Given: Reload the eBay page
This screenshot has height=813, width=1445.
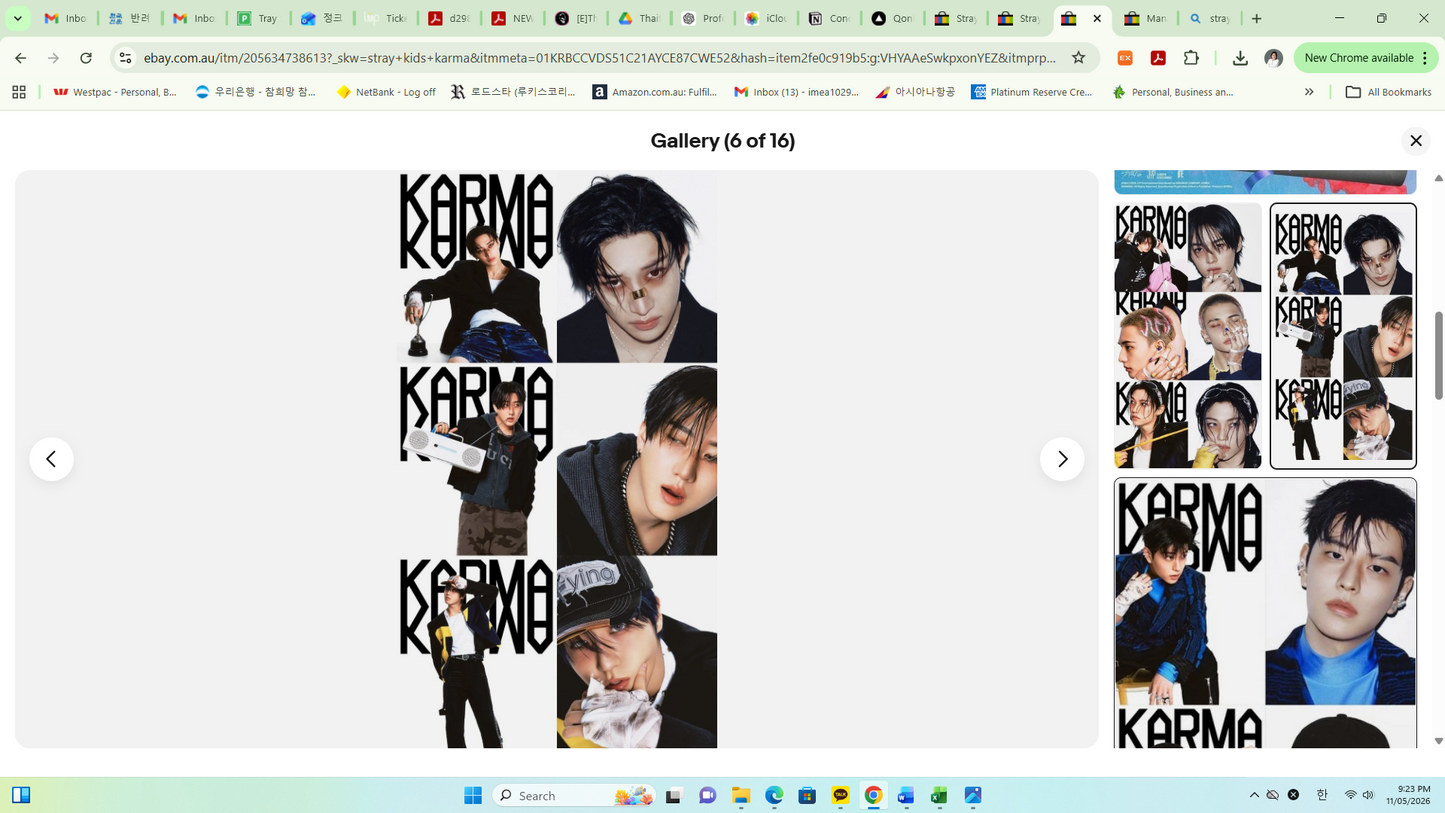Looking at the screenshot, I should [86, 58].
